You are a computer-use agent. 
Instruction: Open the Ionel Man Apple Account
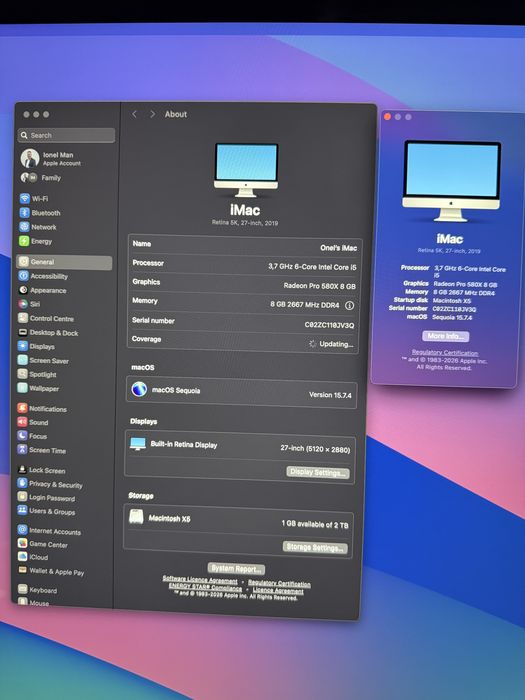coord(51,158)
